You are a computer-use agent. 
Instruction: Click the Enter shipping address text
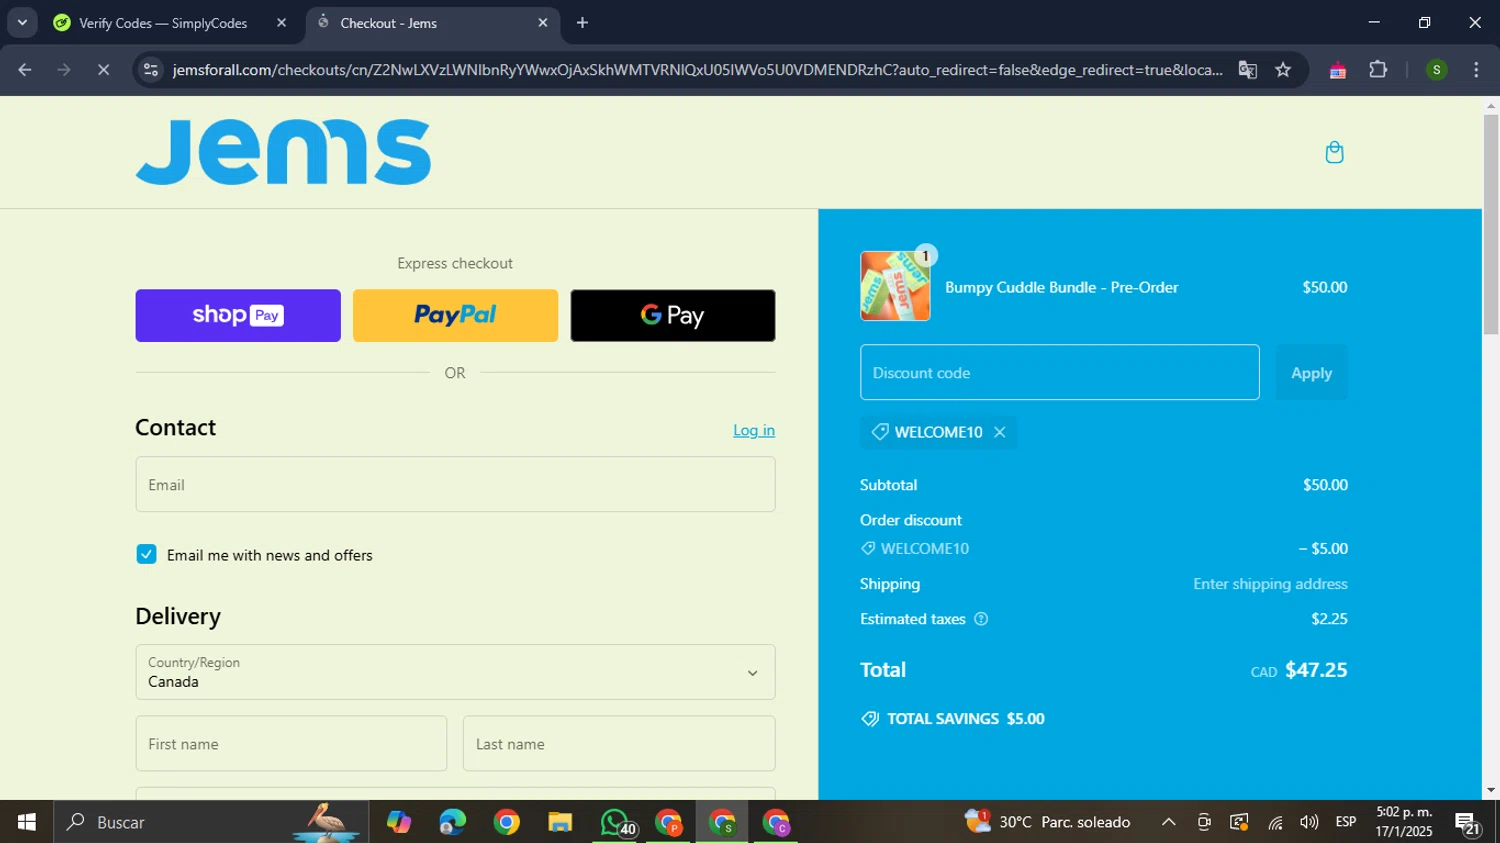click(1270, 584)
